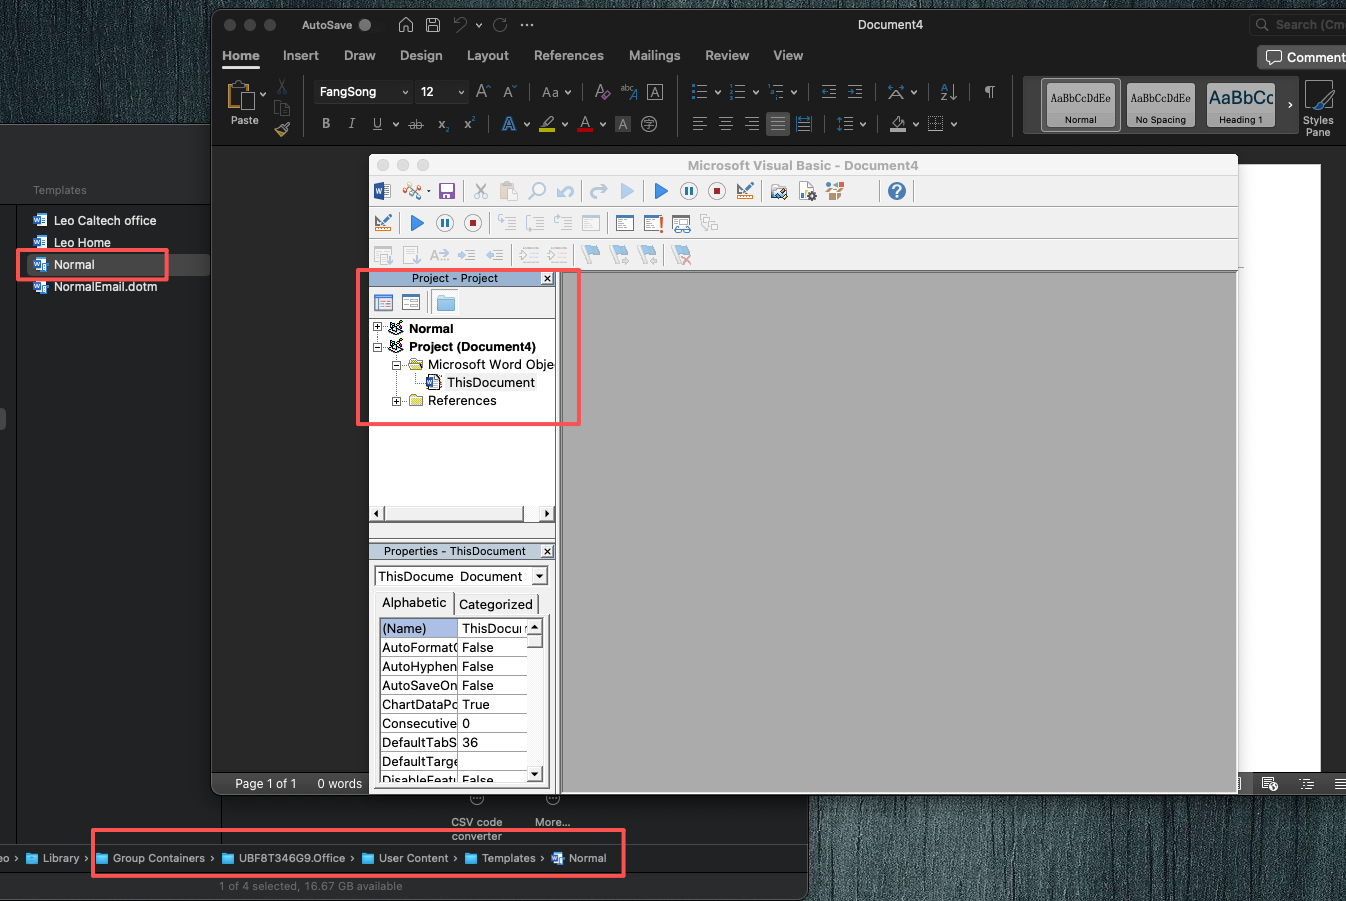Toggle Italic formatting in Word ribbon
Image resolution: width=1346 pixels, height=901 pixels.
pos(351,124)
